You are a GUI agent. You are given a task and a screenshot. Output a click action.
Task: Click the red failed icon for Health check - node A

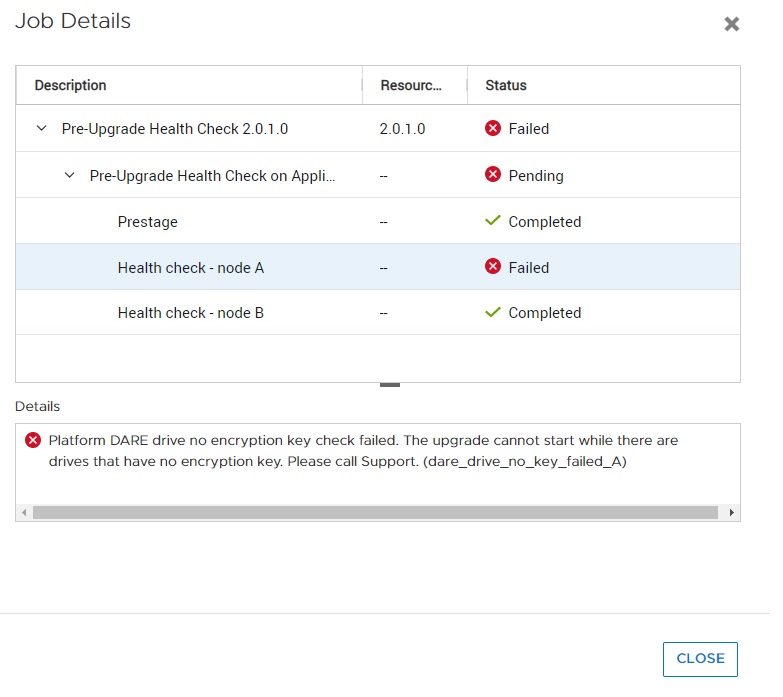click(492, 267)
